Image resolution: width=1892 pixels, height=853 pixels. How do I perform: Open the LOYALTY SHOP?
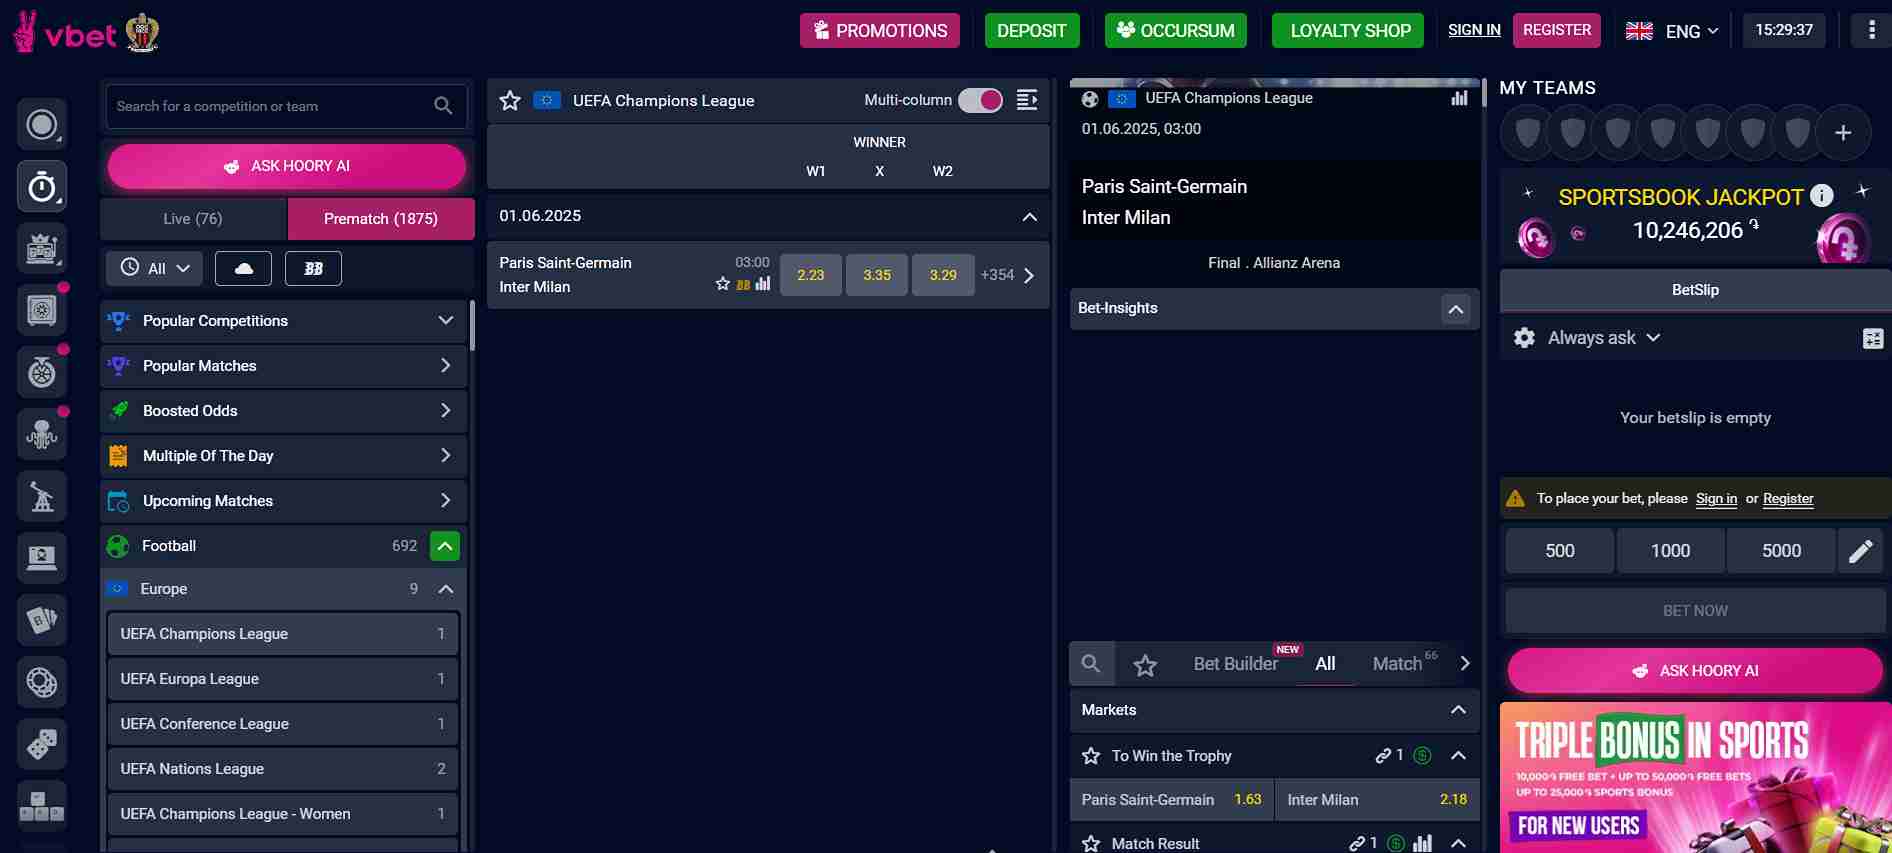[x=1350, y=31]
